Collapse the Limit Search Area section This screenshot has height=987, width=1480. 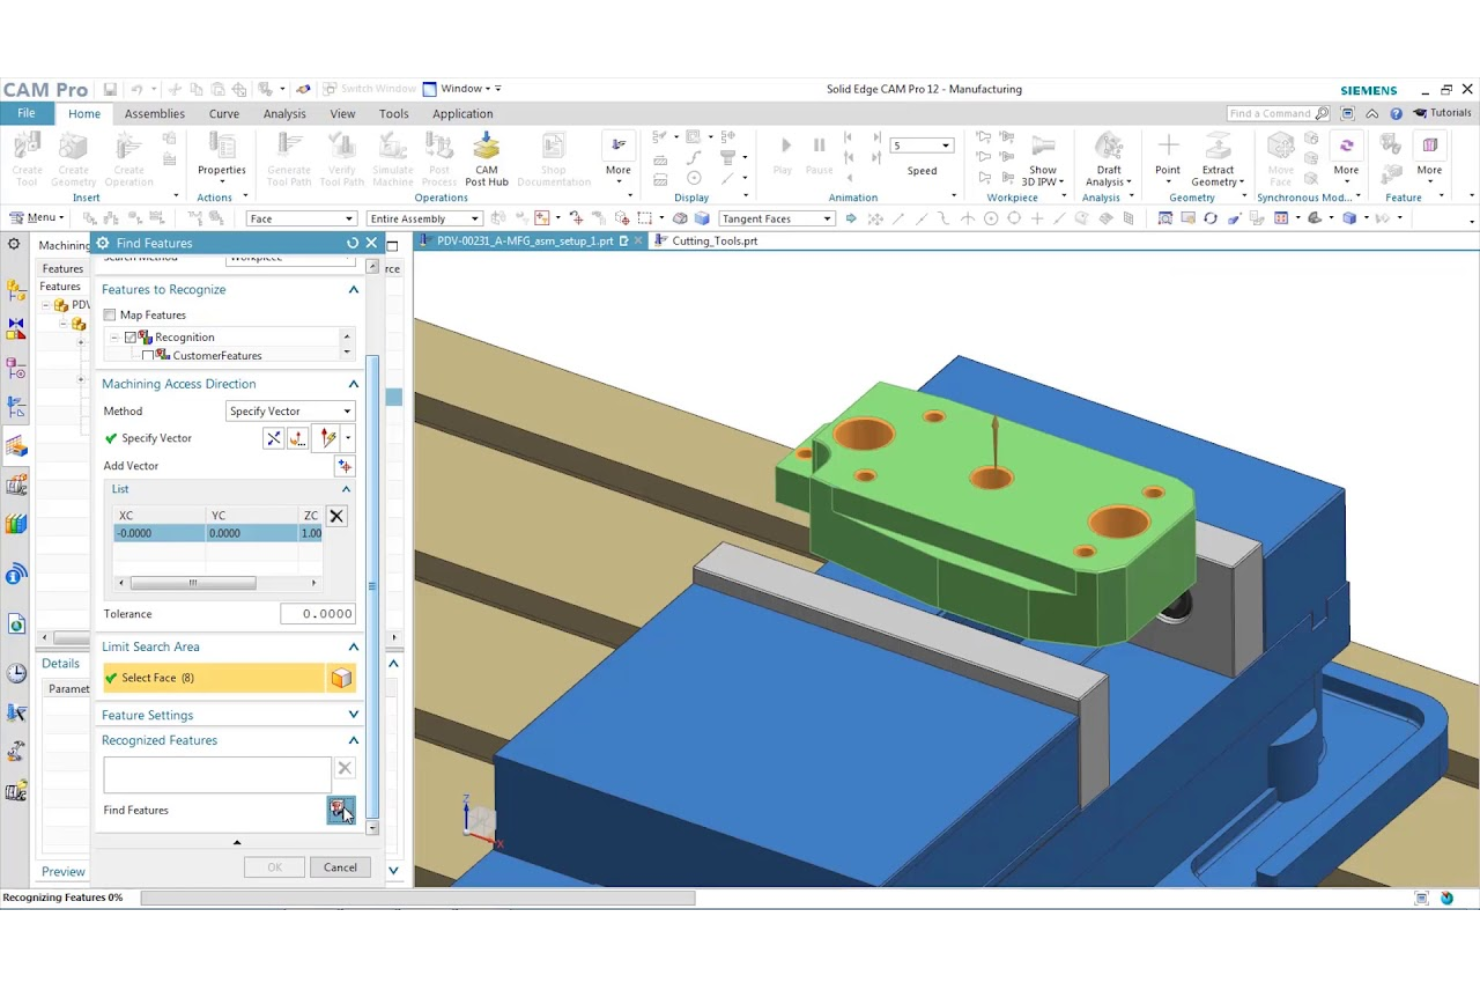[353, 647]
